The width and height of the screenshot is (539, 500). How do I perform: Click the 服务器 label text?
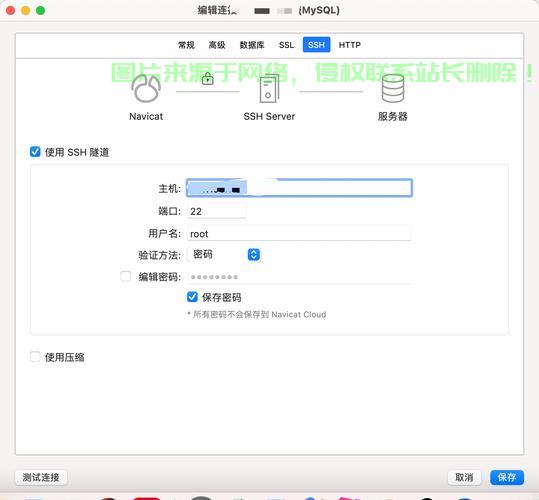tap(393, 116)
